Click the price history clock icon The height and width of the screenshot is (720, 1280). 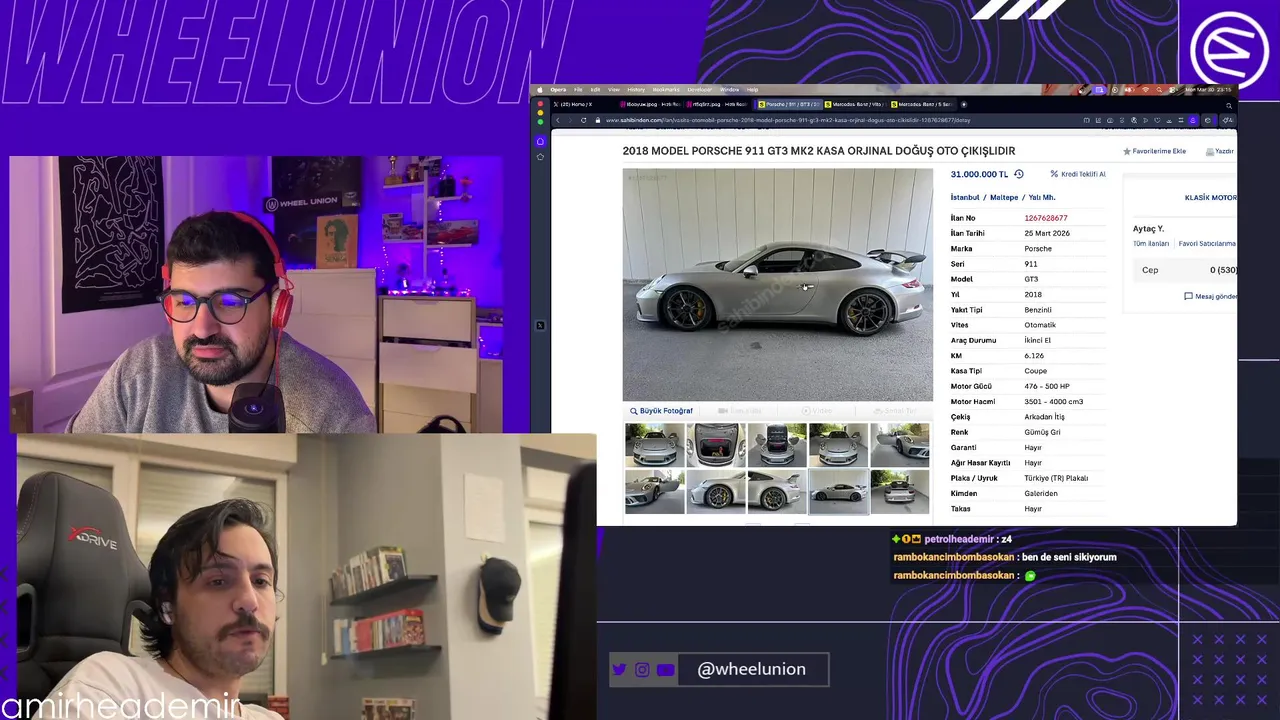(1019, 174)
